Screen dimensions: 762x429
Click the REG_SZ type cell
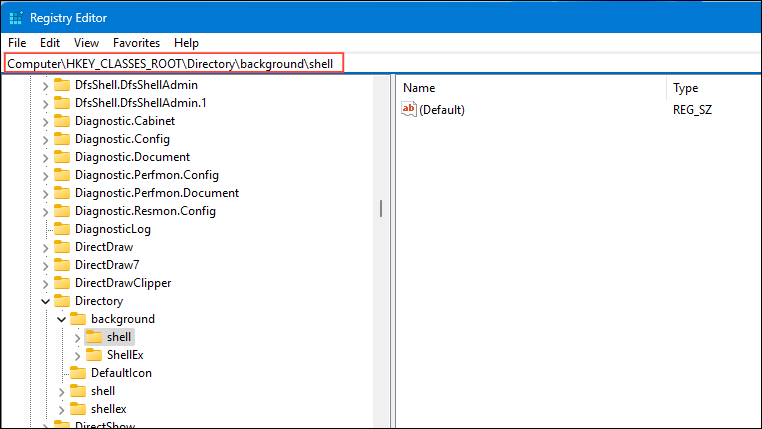(692, 110)
